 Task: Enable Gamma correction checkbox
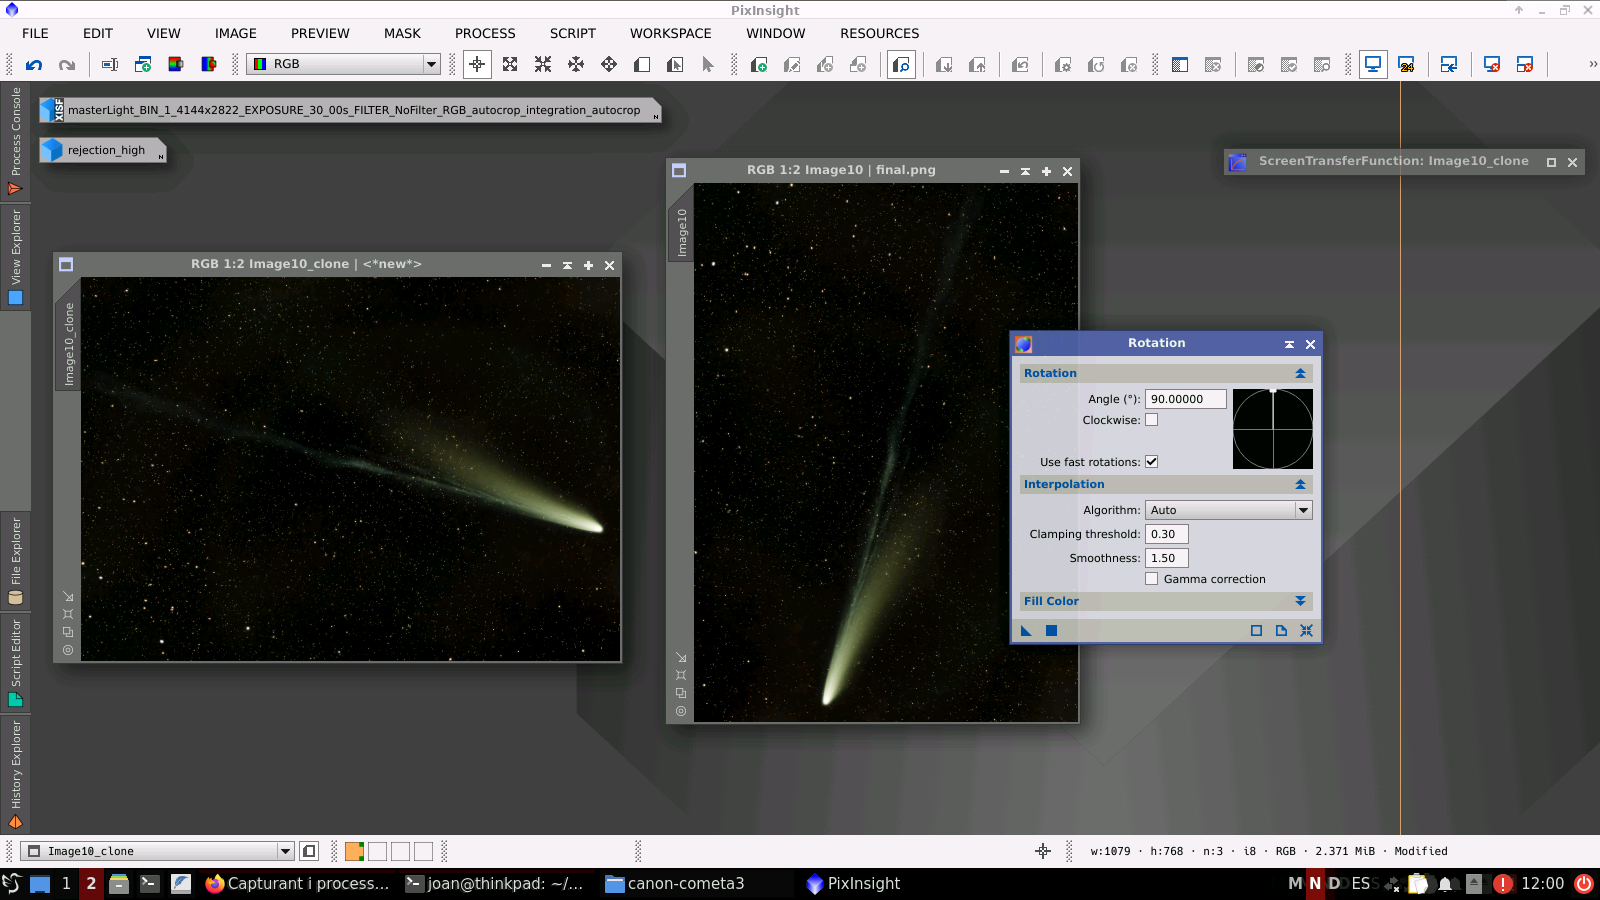tap(1151, 579)
